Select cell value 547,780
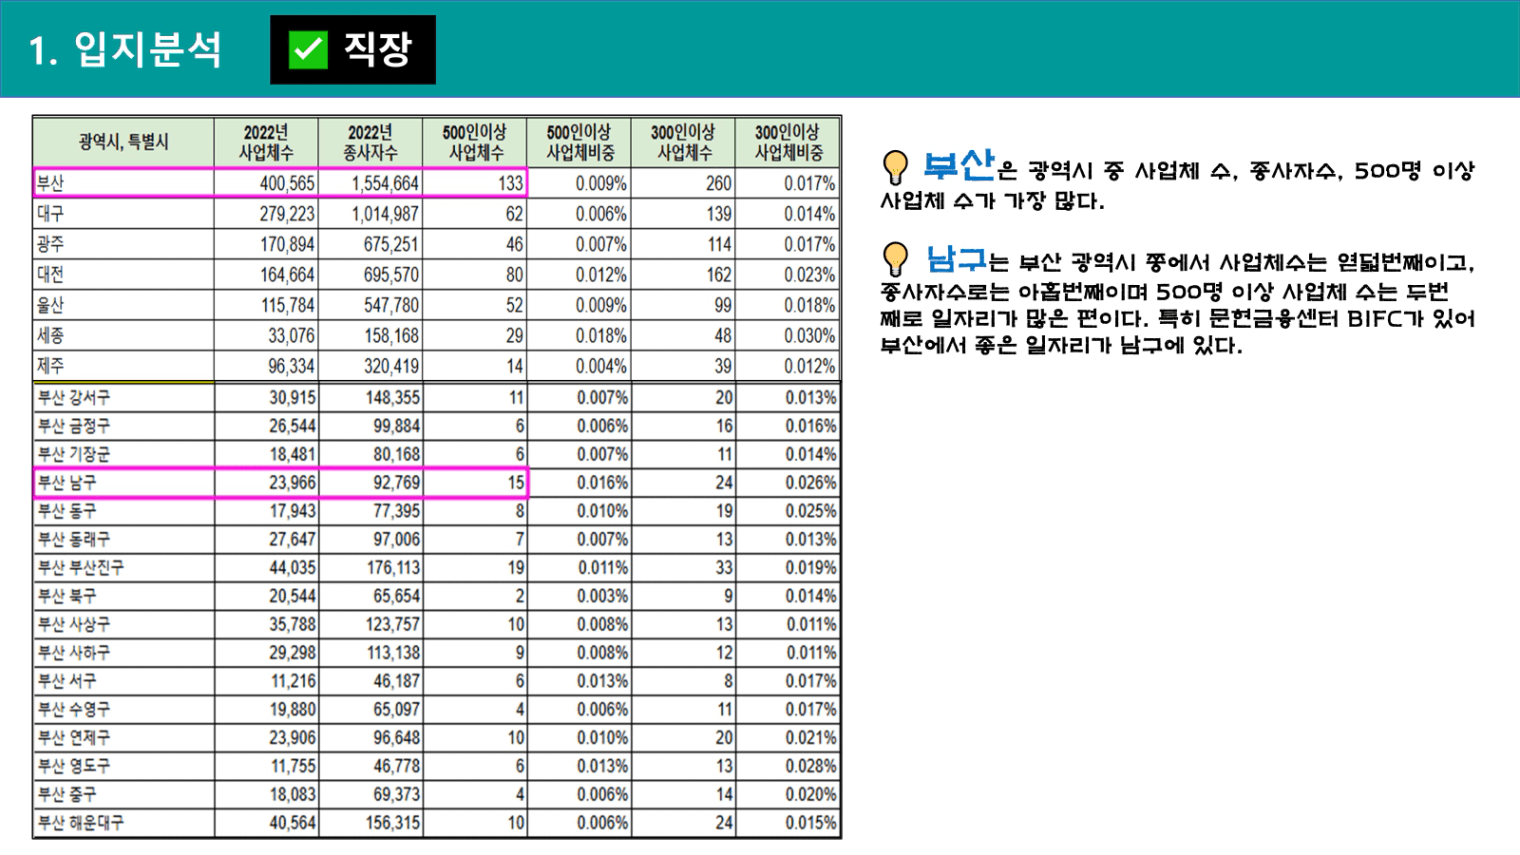1520x855 pixels. click(x=391, y=306)
